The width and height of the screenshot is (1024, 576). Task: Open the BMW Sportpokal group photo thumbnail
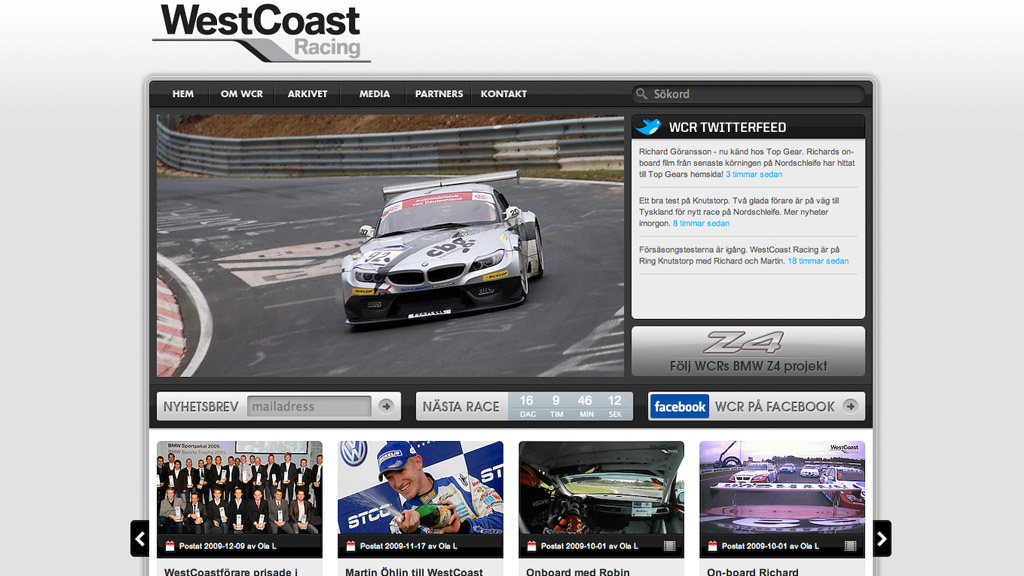coord(240,488)
